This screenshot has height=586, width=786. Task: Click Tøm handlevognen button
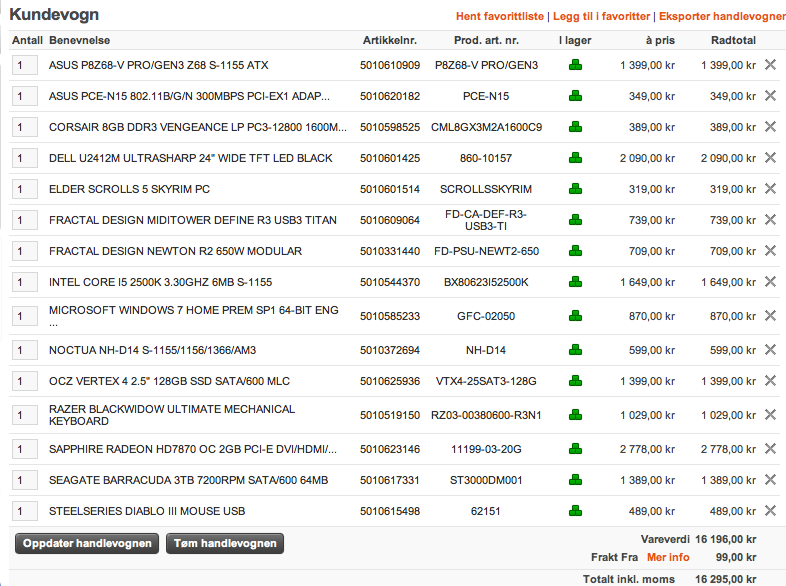pyautogui.click(x=225, y=543)
